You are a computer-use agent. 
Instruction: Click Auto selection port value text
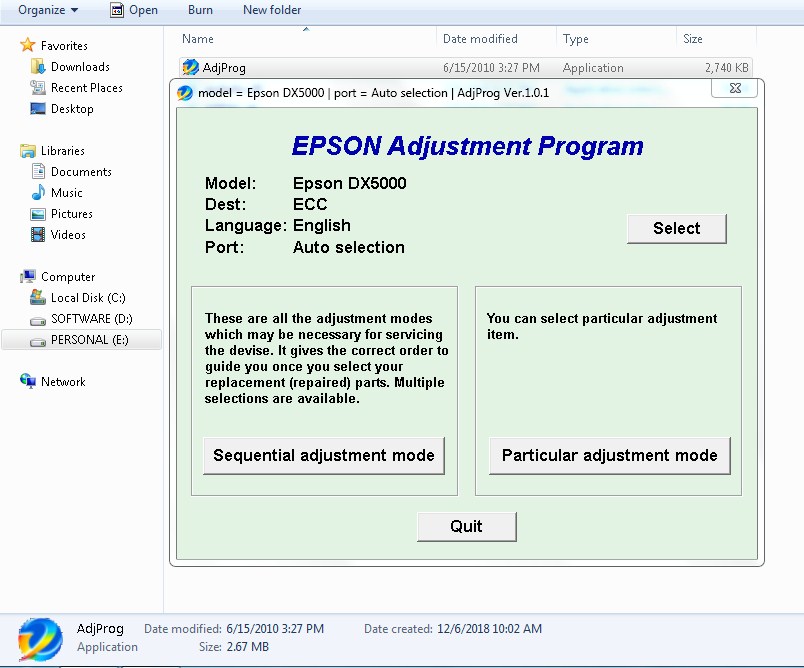pyautogui.click(x=349, y=247)
